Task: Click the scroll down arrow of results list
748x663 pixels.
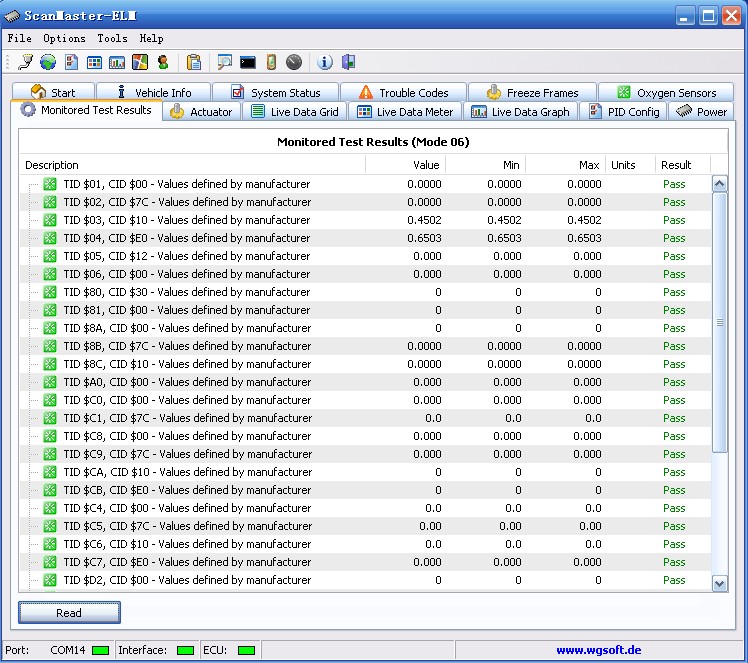Action: [x=719, y=583]
